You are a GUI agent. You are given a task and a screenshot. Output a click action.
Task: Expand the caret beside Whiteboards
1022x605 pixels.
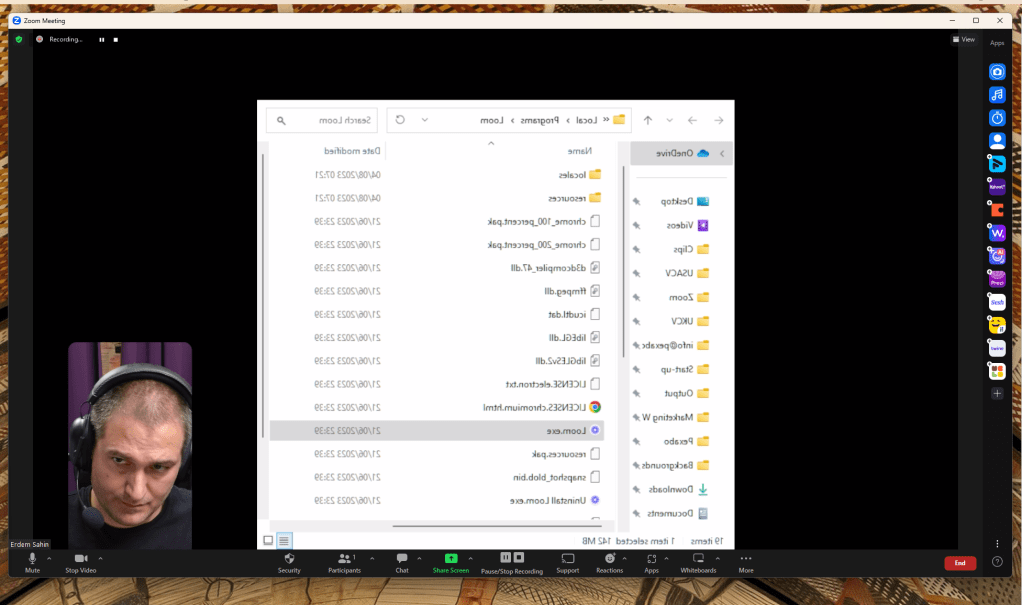[718, 559]
